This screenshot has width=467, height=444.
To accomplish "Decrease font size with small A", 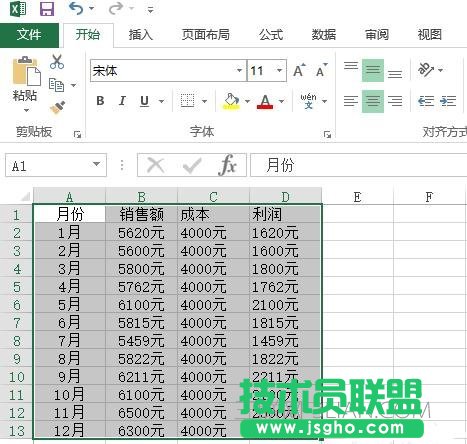I will 322,70.
